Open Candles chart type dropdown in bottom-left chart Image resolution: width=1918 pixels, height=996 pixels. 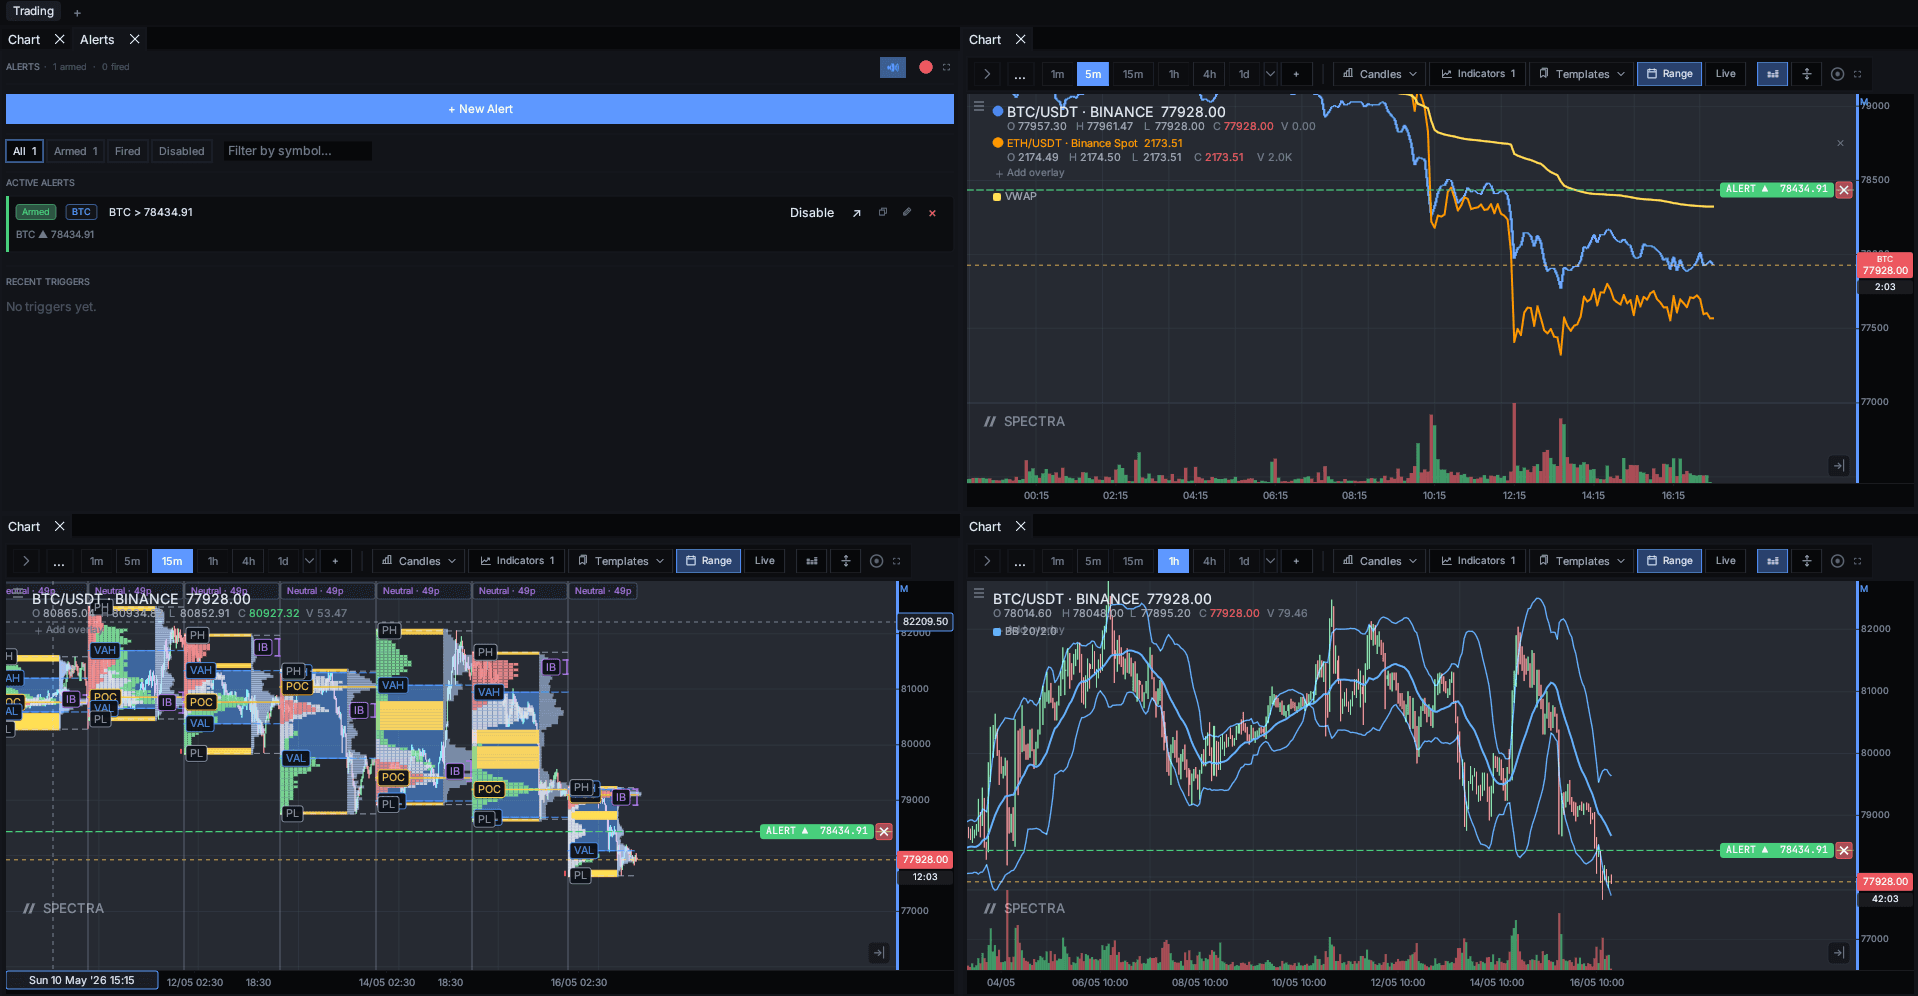tap(418, 561)
